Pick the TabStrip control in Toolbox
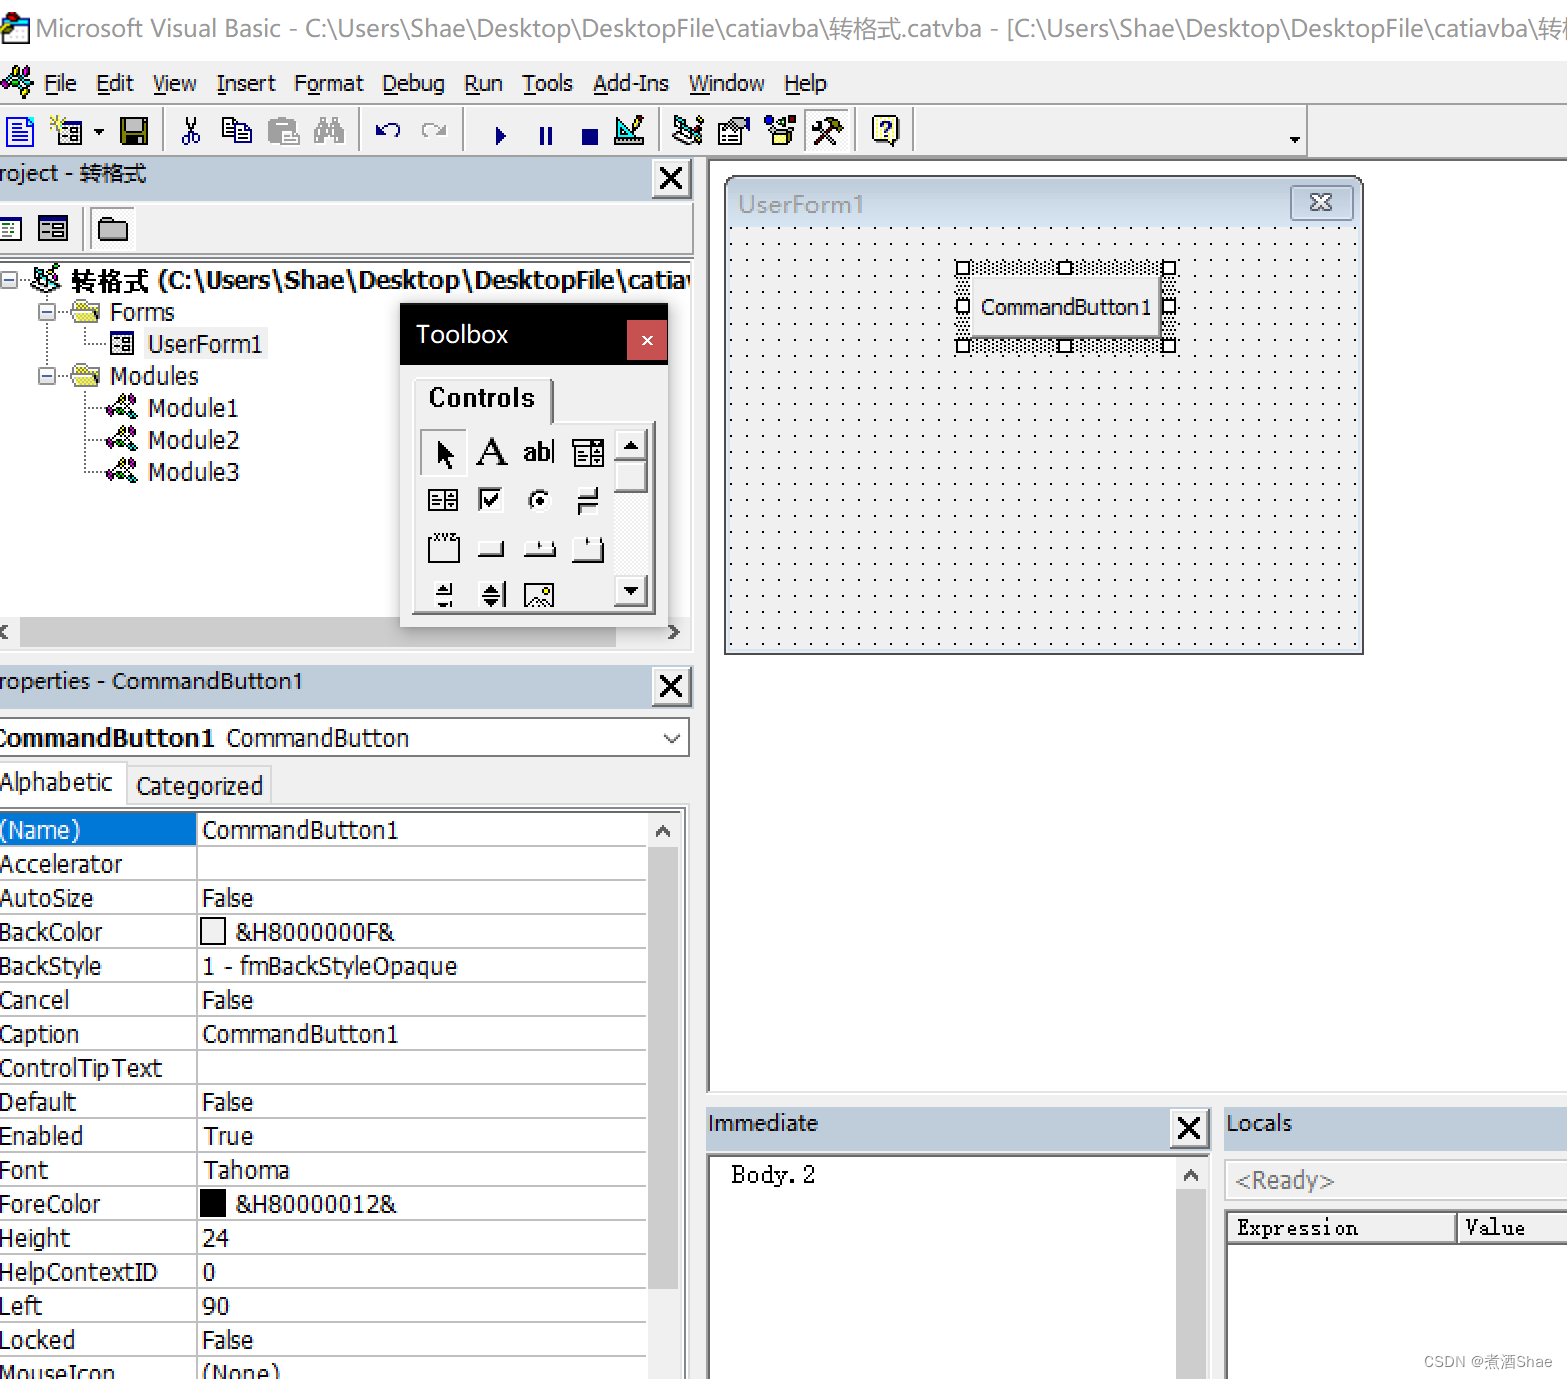The width and height of the screenshot is (1567, 1379). pos(539,548)
